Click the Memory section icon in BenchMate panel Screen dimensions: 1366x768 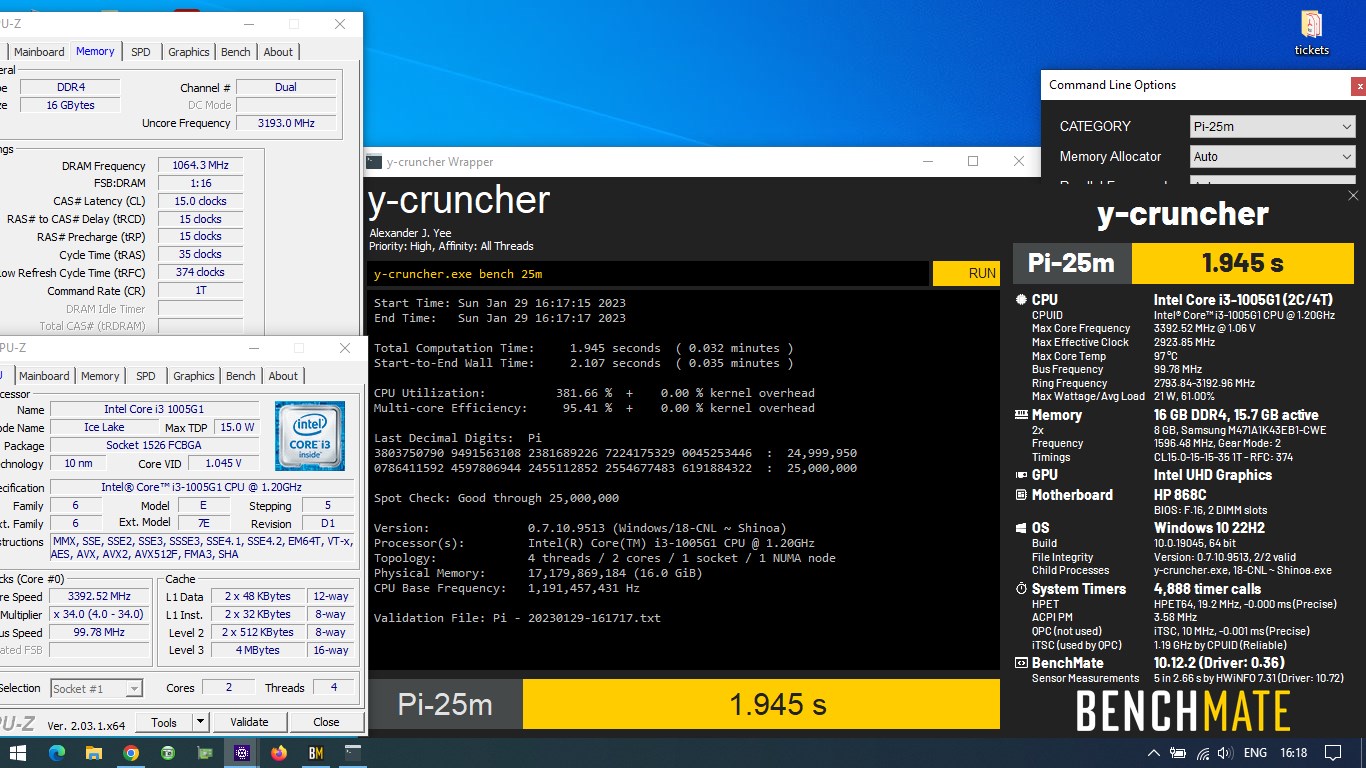click(1021, 415)
